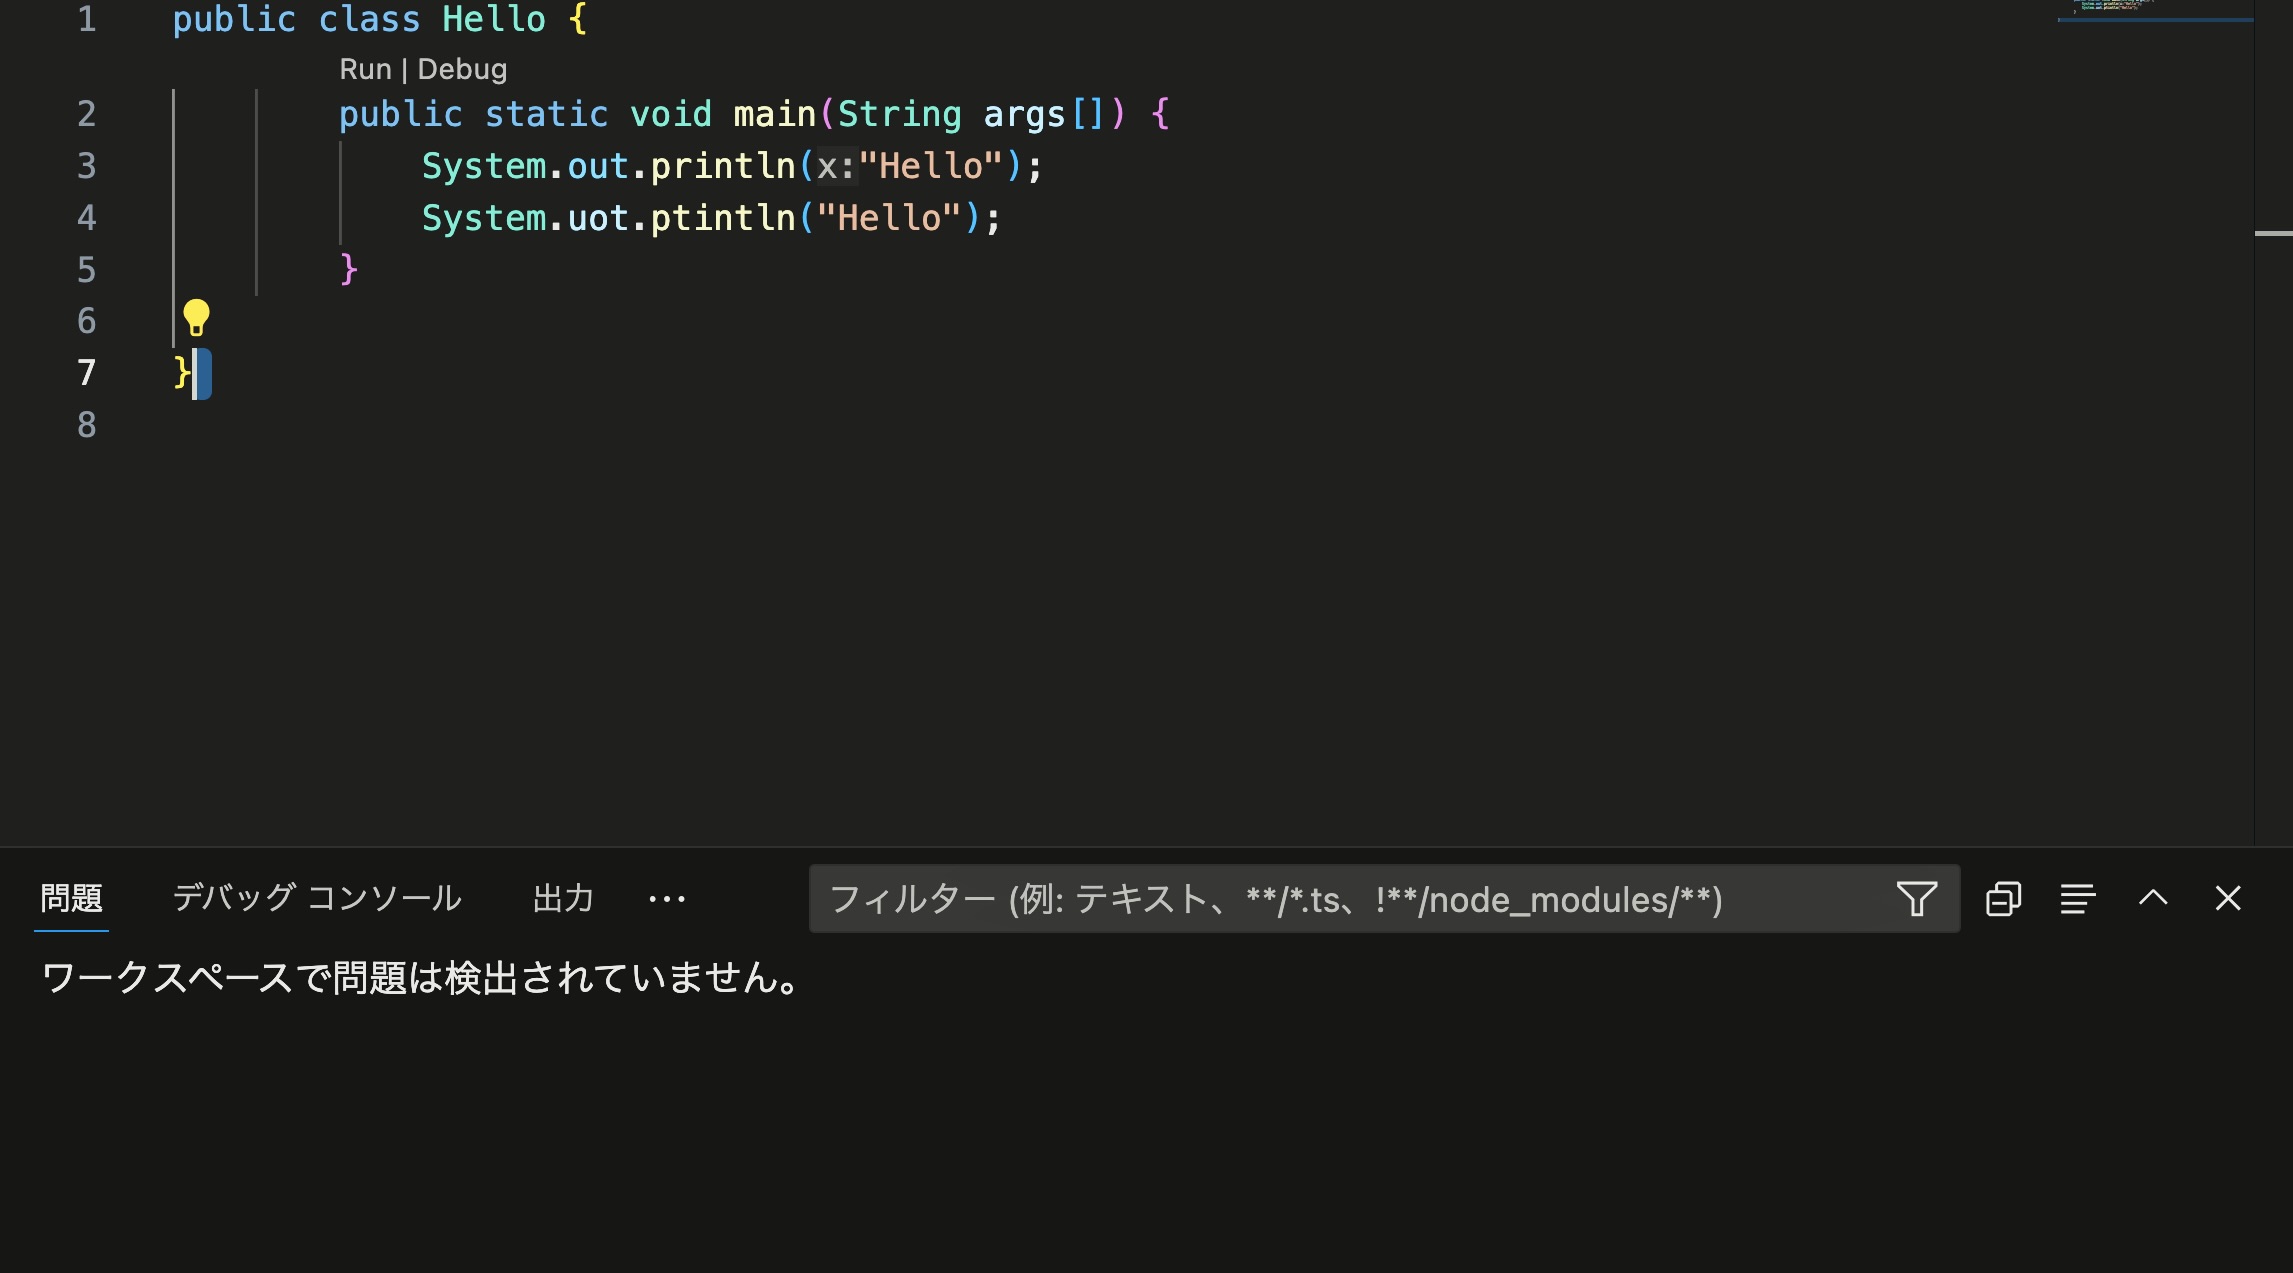Viewport: 2293px width, 1273px height.
Task: Open the quick fix lightbulb on line 6
Action: coord(196,319)
